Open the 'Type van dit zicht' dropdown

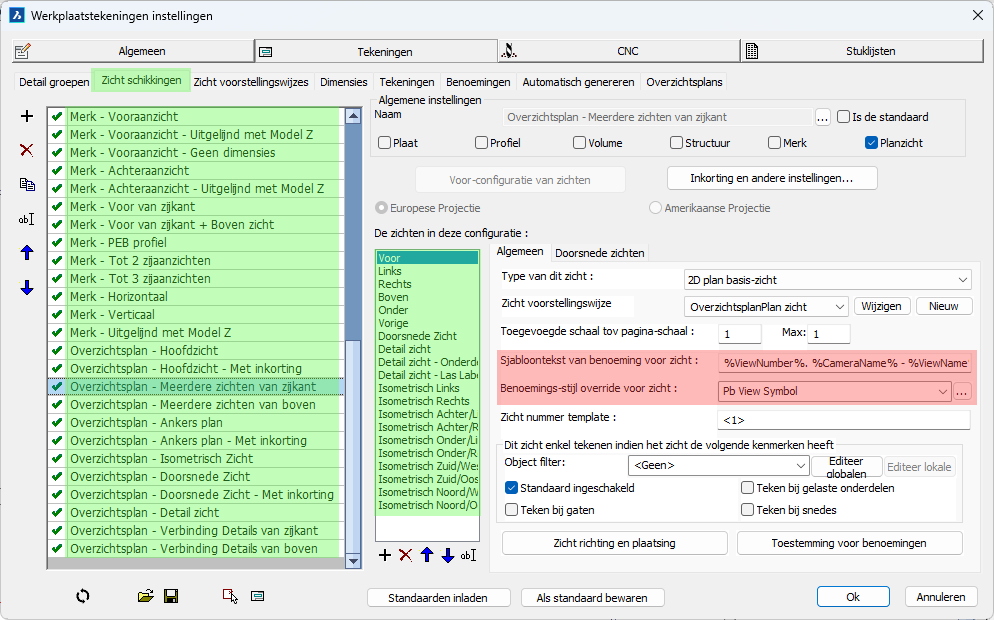[x=827, y=279]
